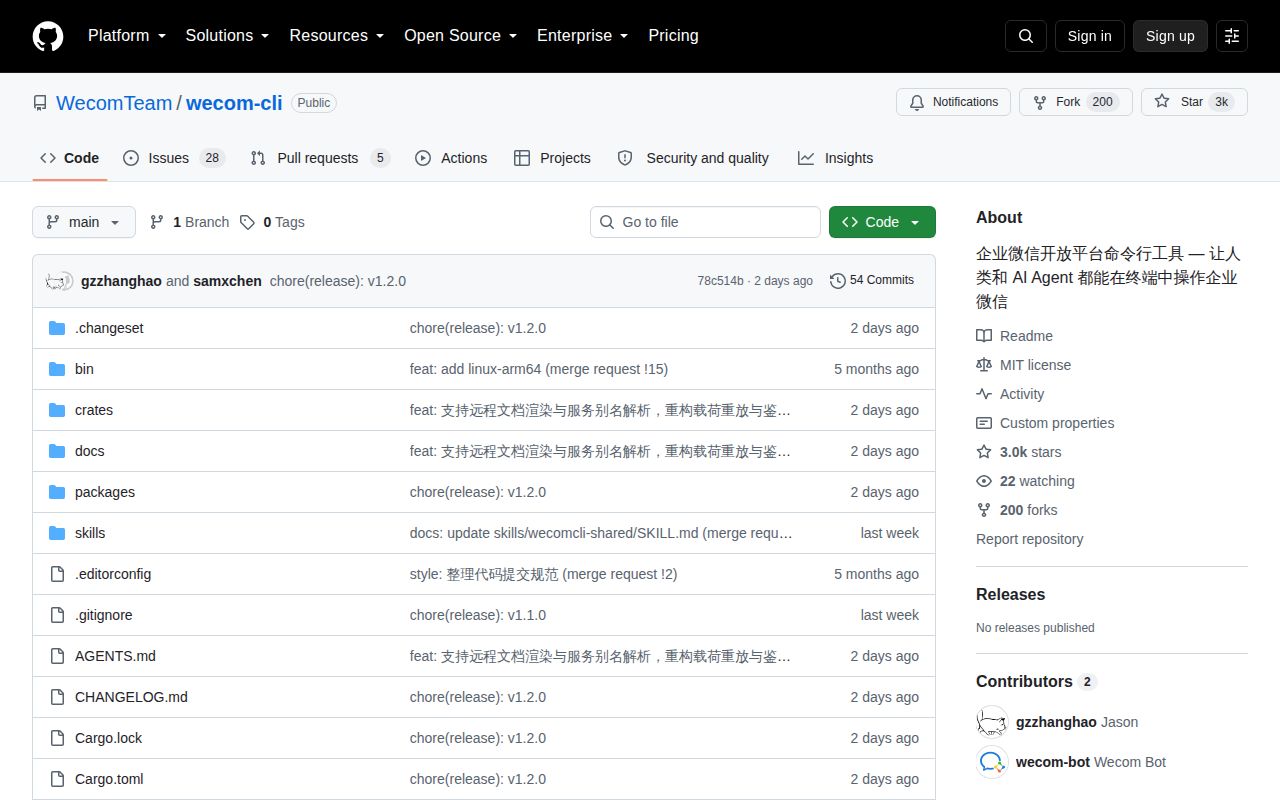Expand the Open Source menu
Viewport: 1280px width, 800px height.
click(461, 36)
